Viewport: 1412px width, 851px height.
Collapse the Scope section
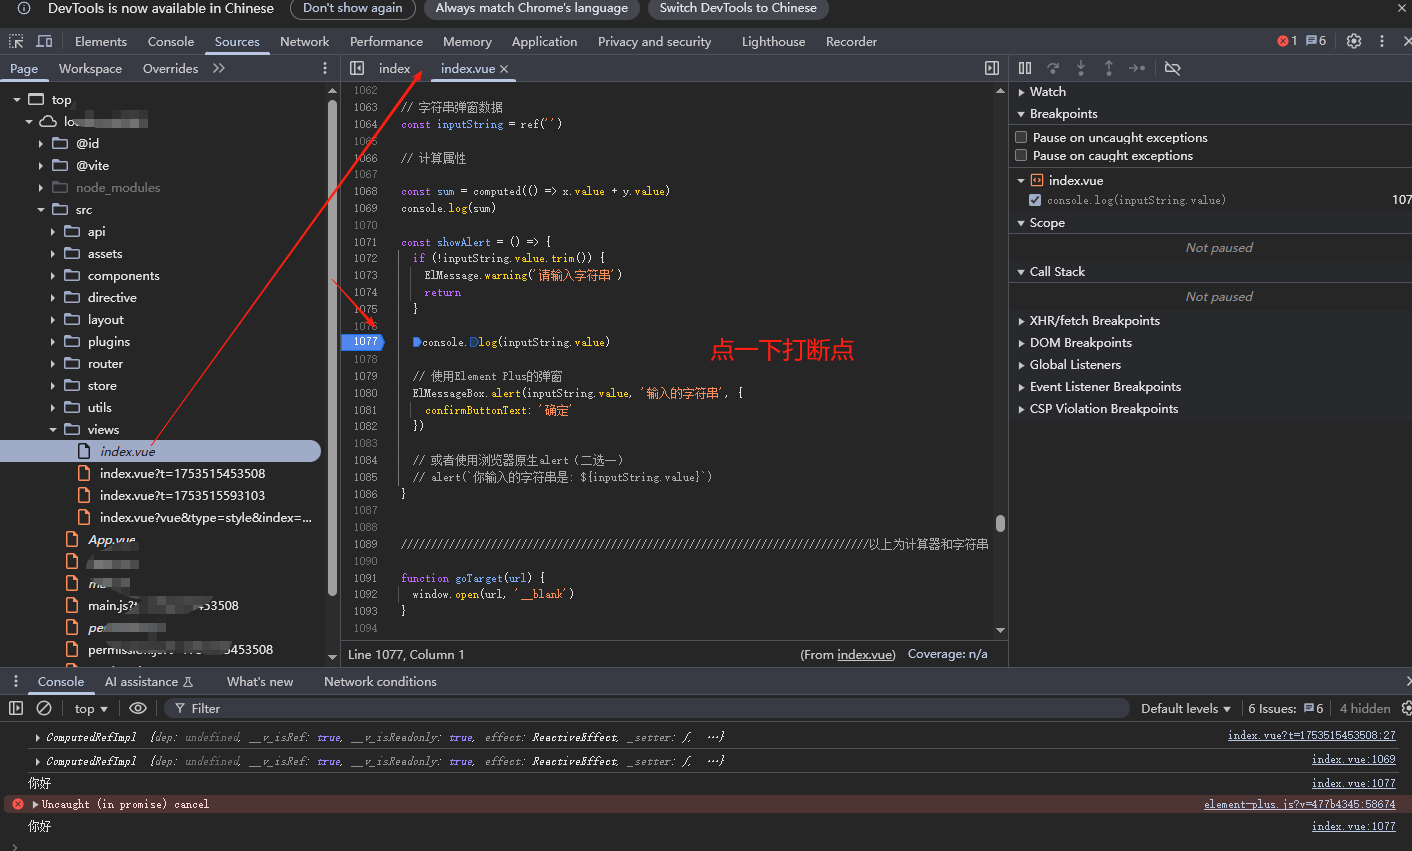coord(1021,223)
